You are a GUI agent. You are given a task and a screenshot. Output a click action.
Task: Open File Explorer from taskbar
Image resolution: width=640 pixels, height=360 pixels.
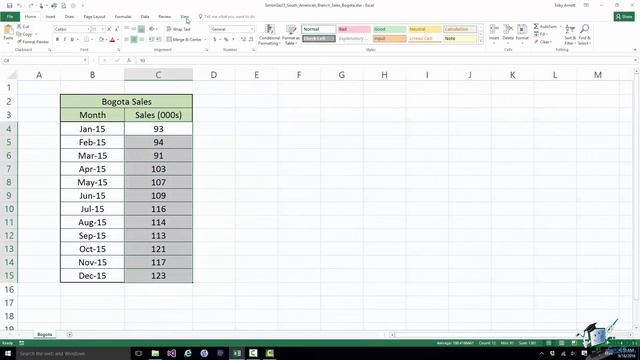(155, 353)
